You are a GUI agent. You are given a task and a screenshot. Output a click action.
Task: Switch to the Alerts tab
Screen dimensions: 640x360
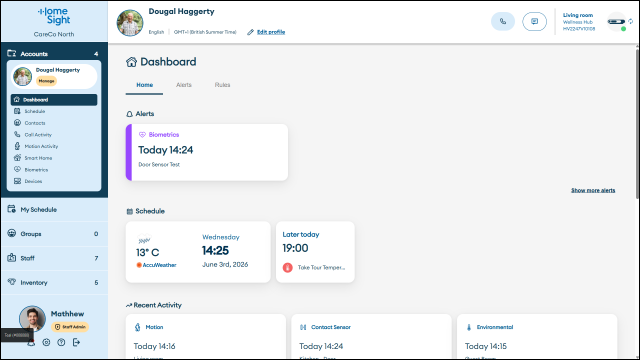pyautogui.click(x=184, y=85)
